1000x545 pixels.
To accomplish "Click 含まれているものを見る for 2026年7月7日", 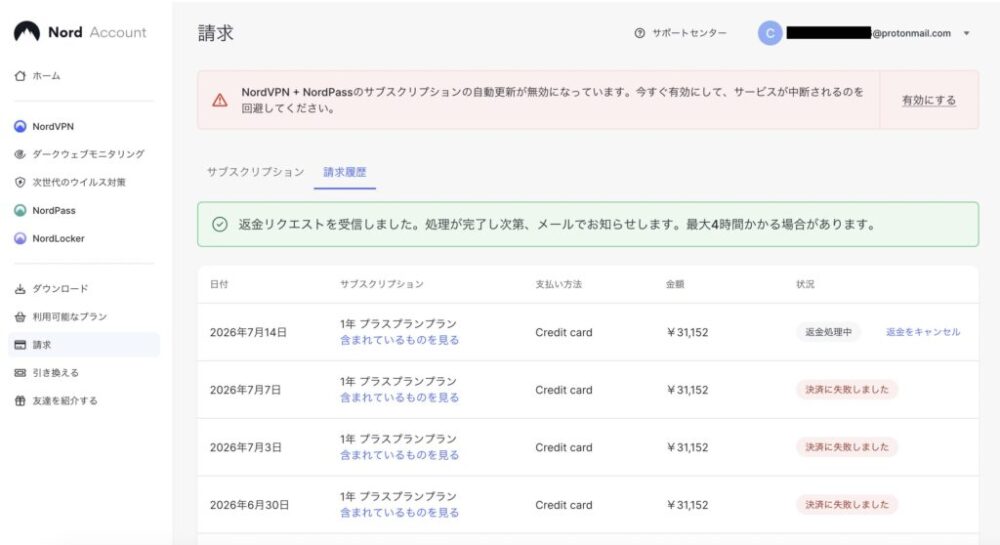I will (x=399, y=398).
